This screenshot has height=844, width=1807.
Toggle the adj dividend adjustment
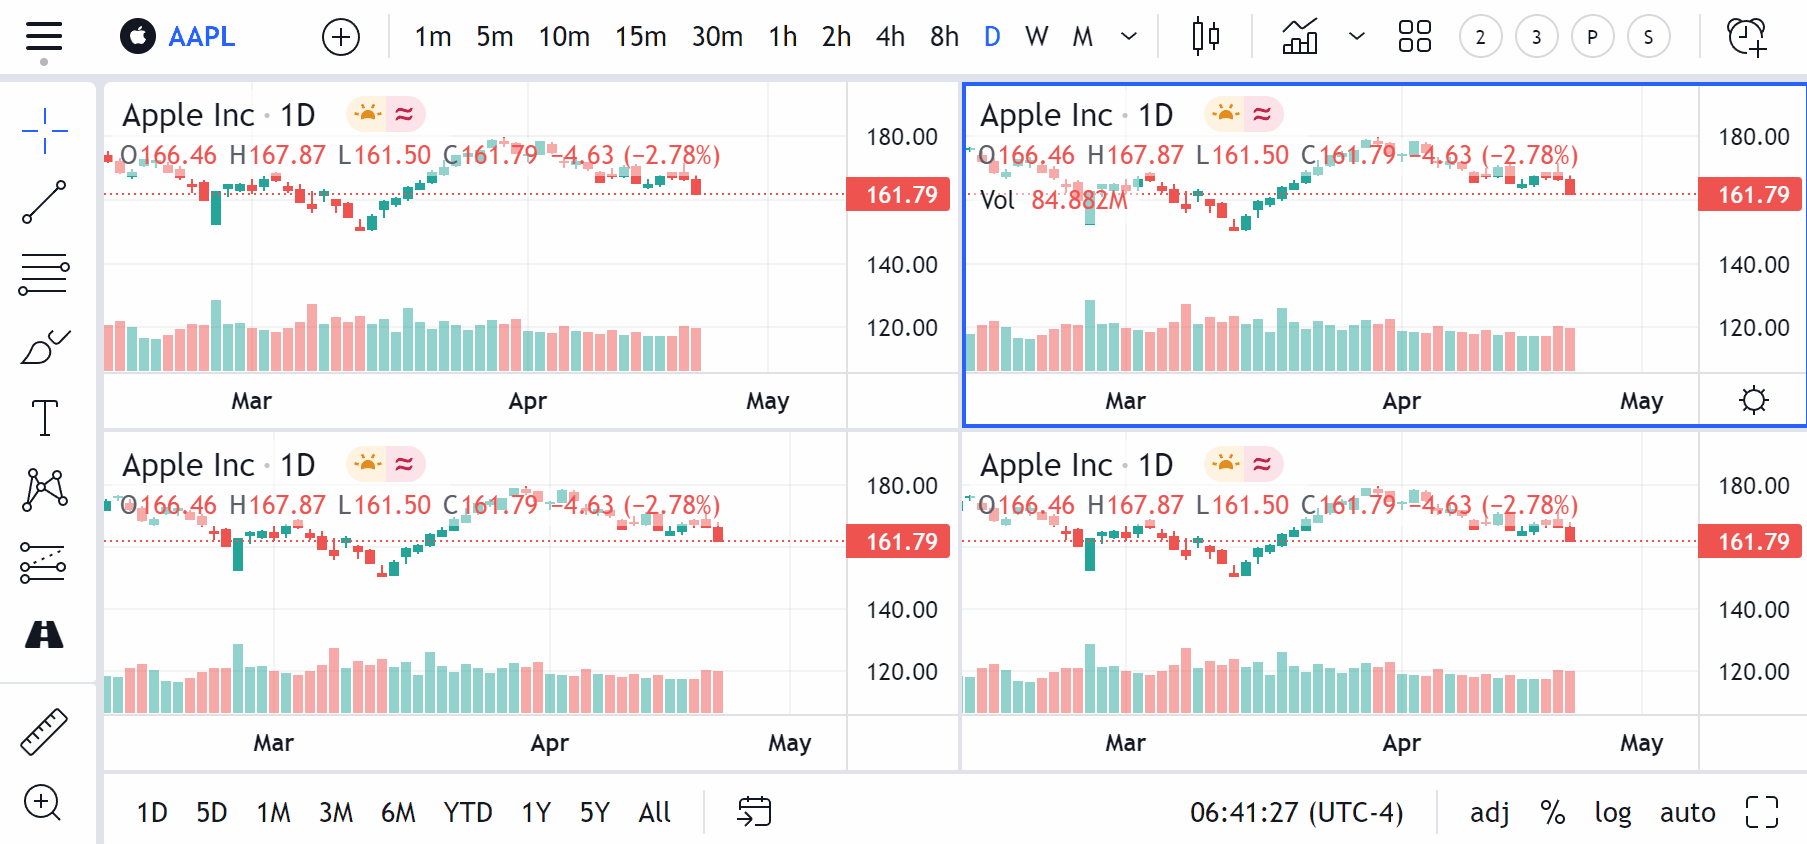1489,812
